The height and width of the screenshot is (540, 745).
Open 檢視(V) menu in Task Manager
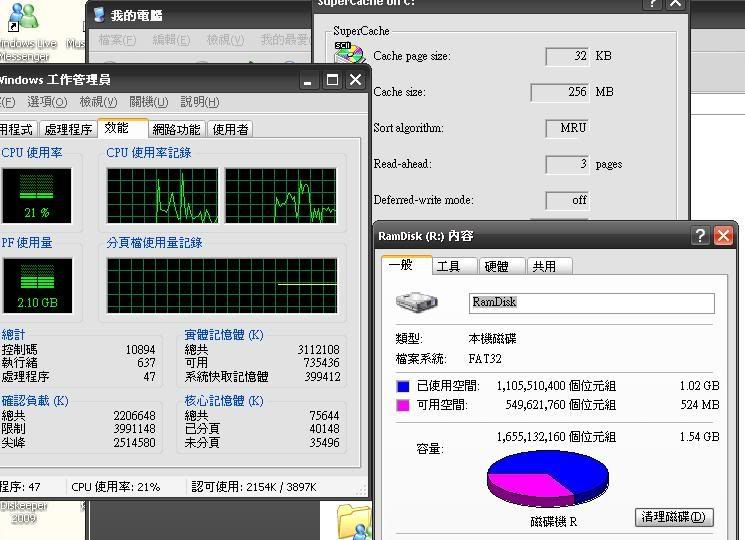point(98,102)
